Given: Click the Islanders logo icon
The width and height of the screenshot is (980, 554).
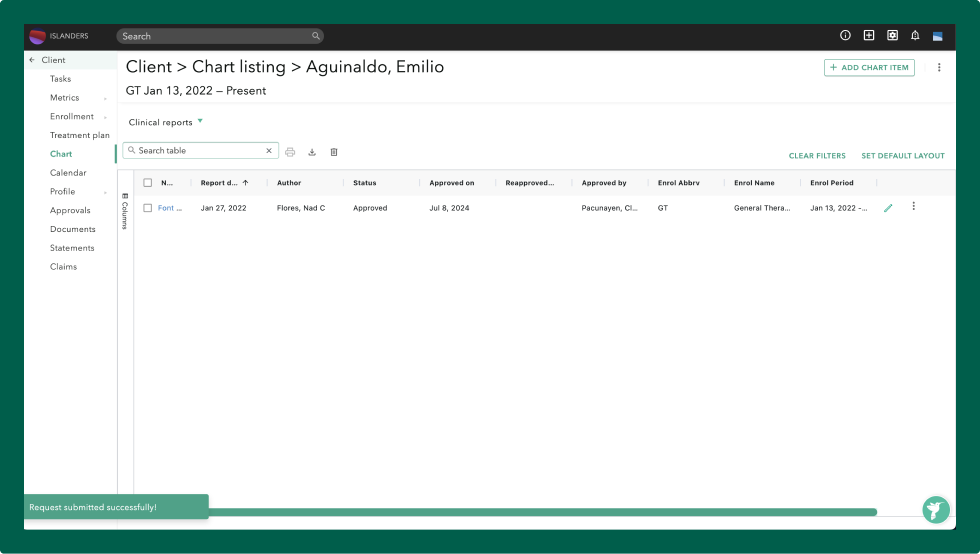Looking at the screenshot, I should (x=38, y=36).
